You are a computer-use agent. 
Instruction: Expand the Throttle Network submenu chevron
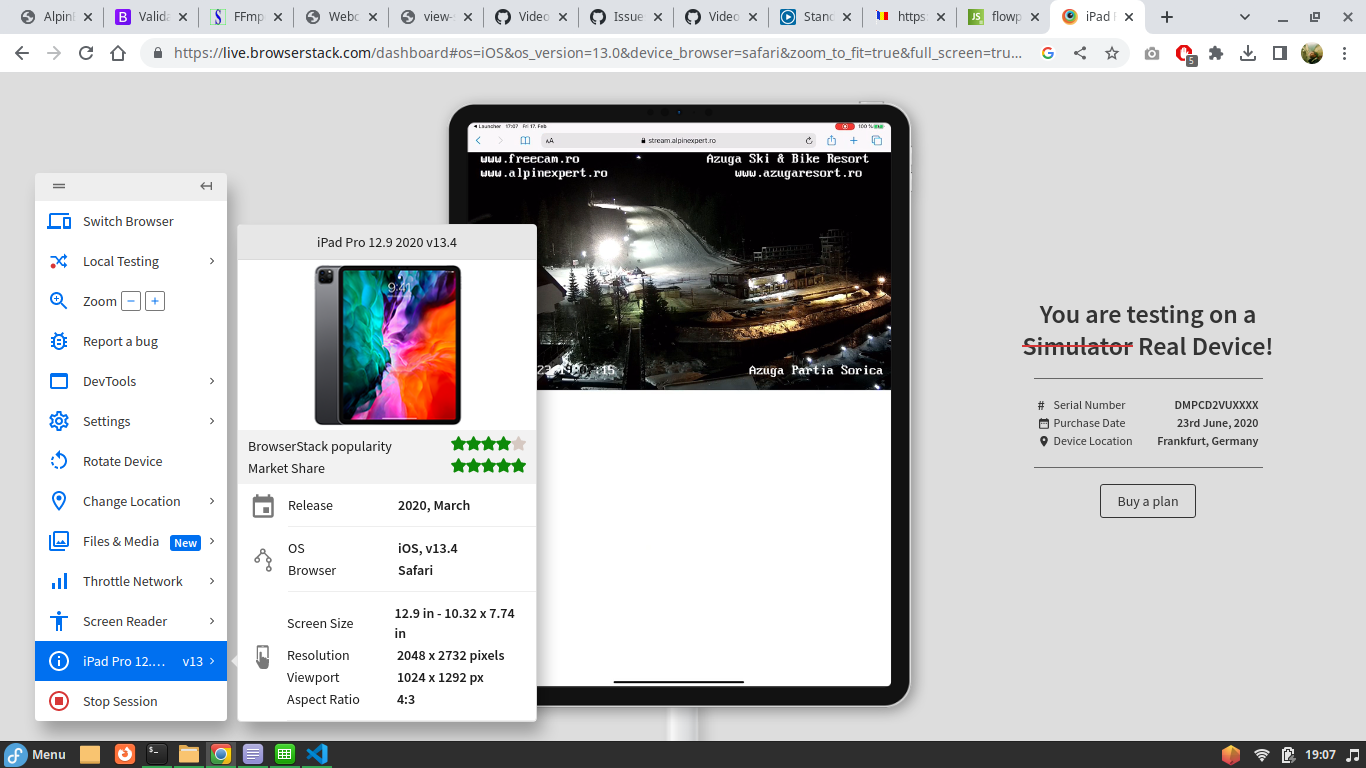(x=212, y=581)
